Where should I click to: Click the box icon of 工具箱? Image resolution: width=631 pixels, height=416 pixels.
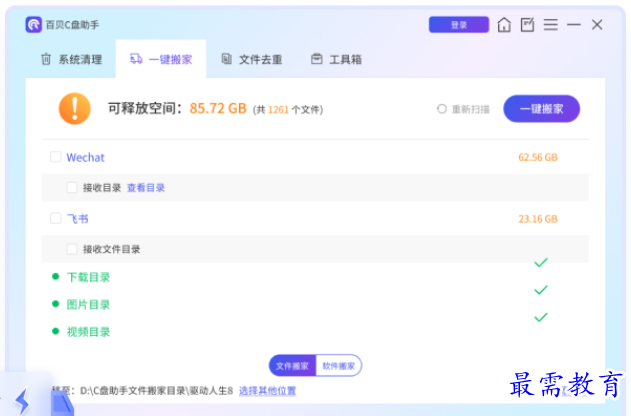coord(317,59)
